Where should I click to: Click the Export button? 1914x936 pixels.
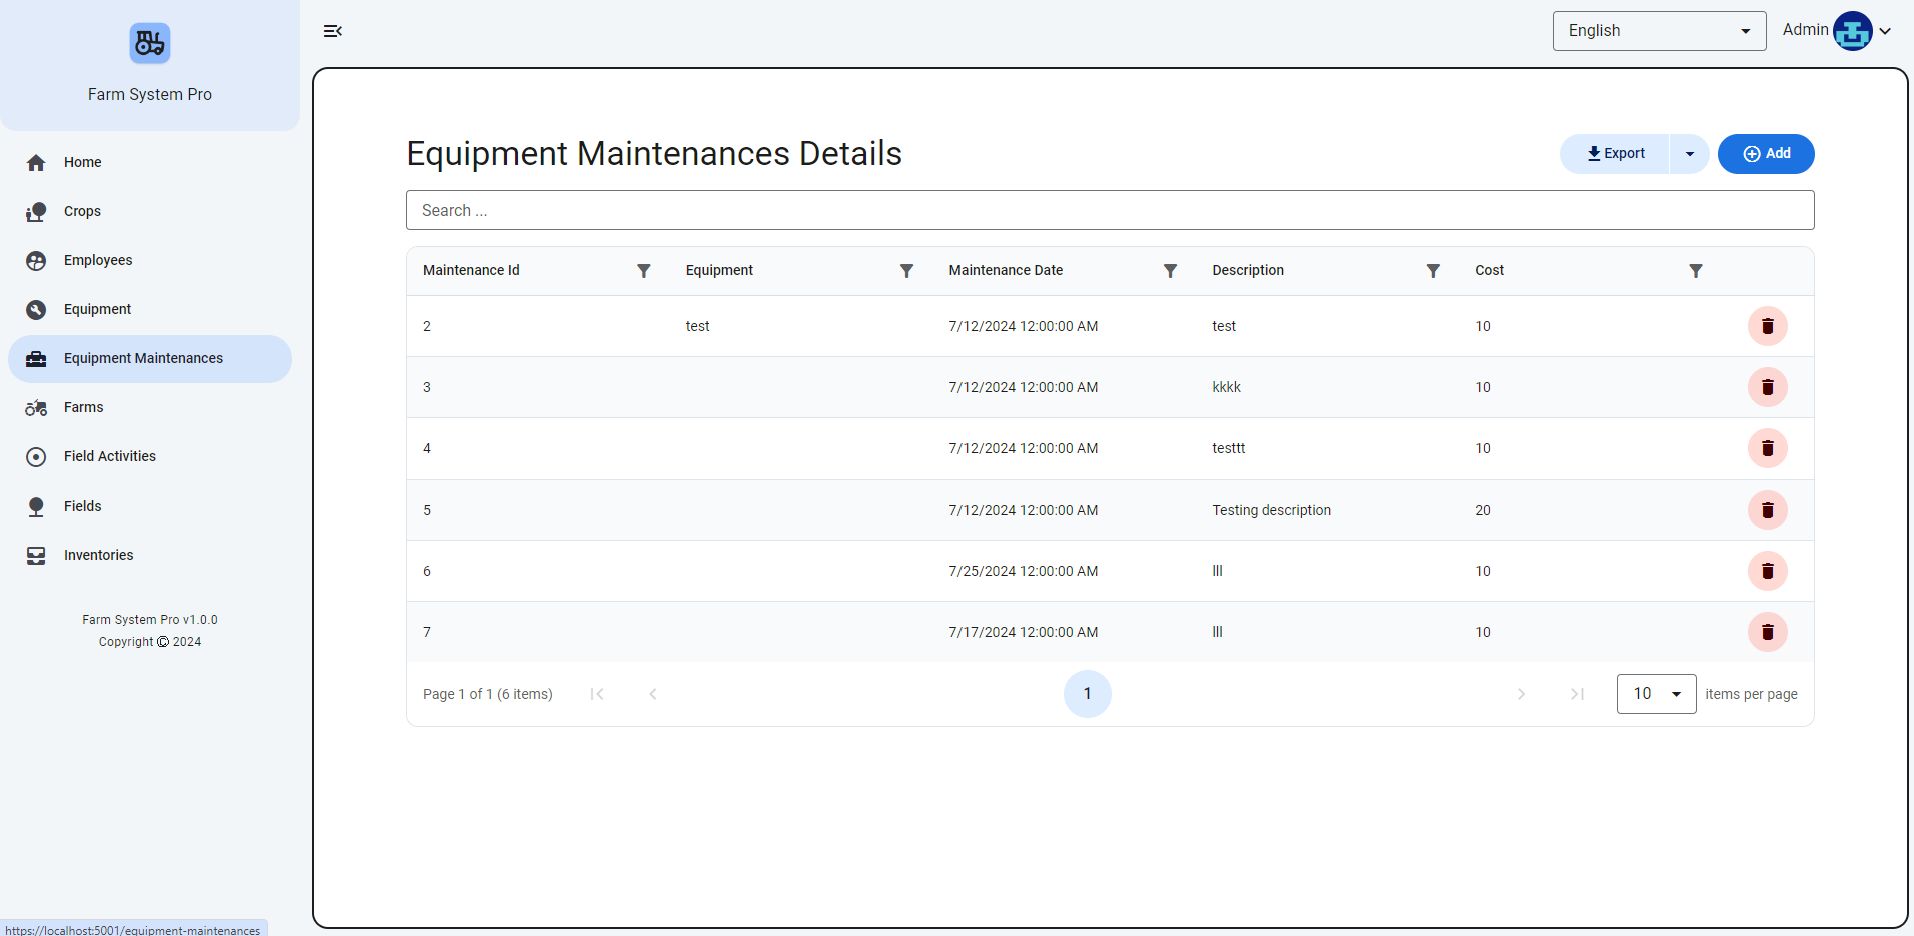[x=1615, y=154]
